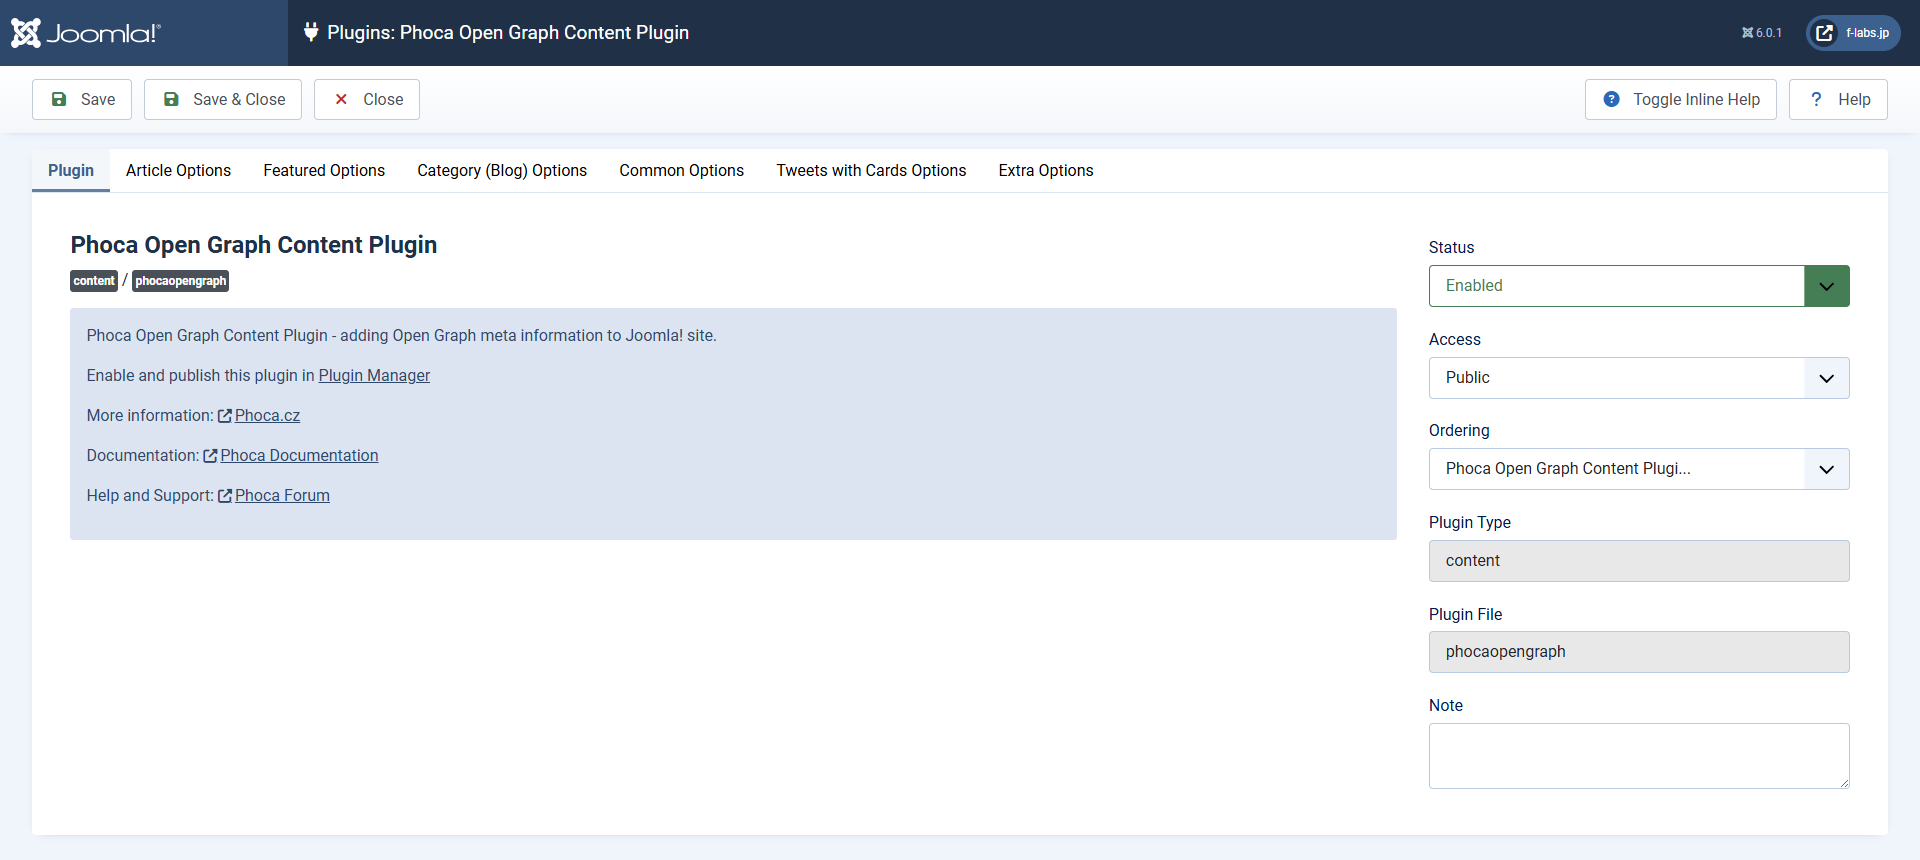
Task: Click the external-link icon before Phoca Documentation
Action: pyautogui.click(x=210, y=456)
